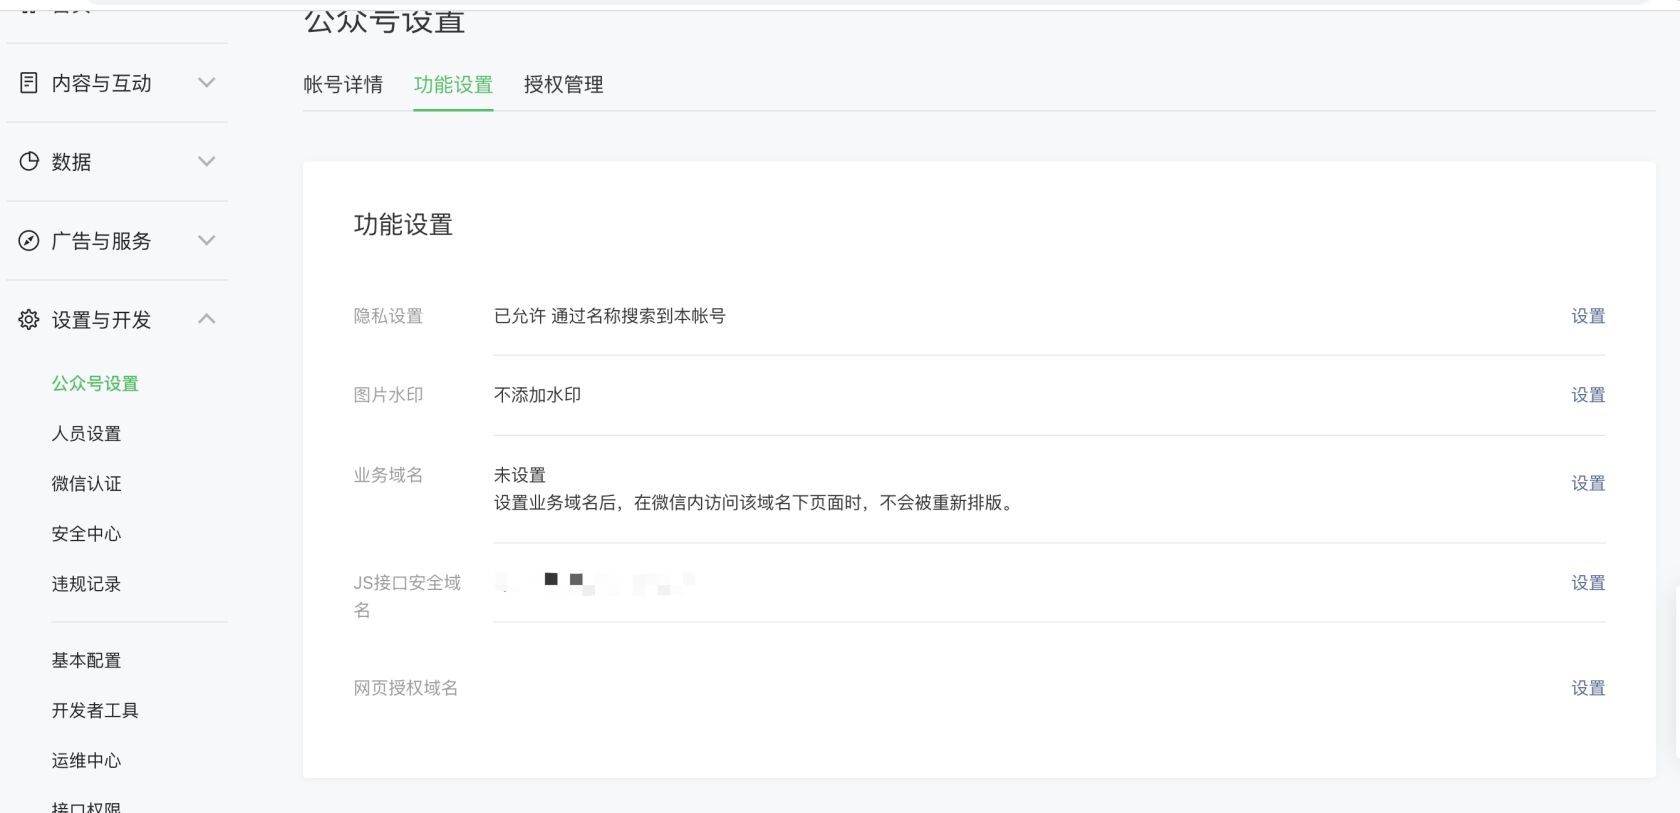Image resolution: width=1680 pixels, height=813 pixels.
Task: Open 公众号设置 in sidebar
Action: coord(95,384)
